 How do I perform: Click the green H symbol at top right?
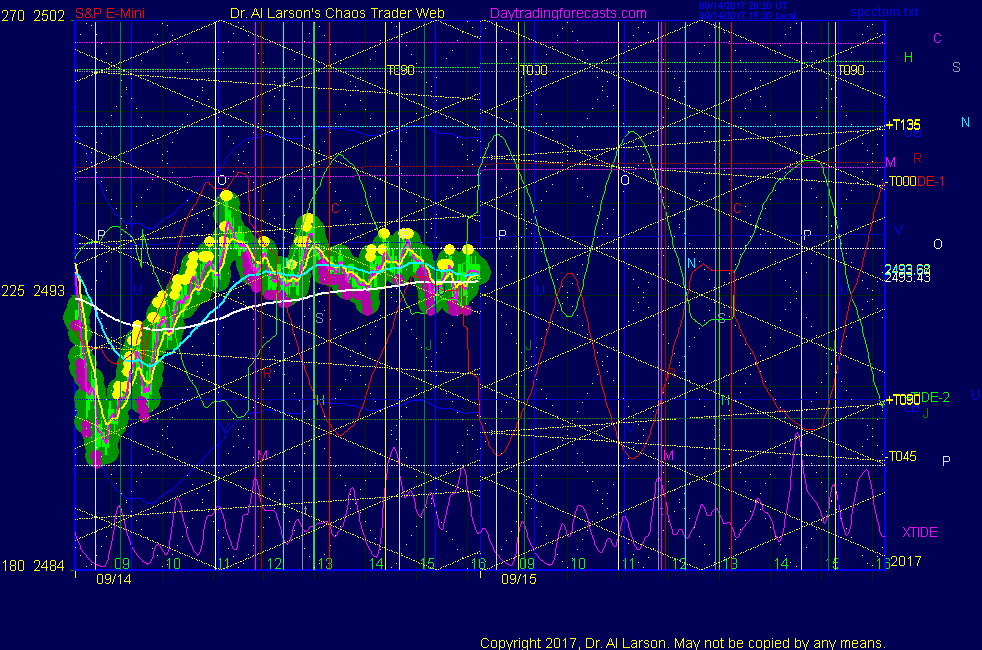pyautogui.click(x=908, y=58)
